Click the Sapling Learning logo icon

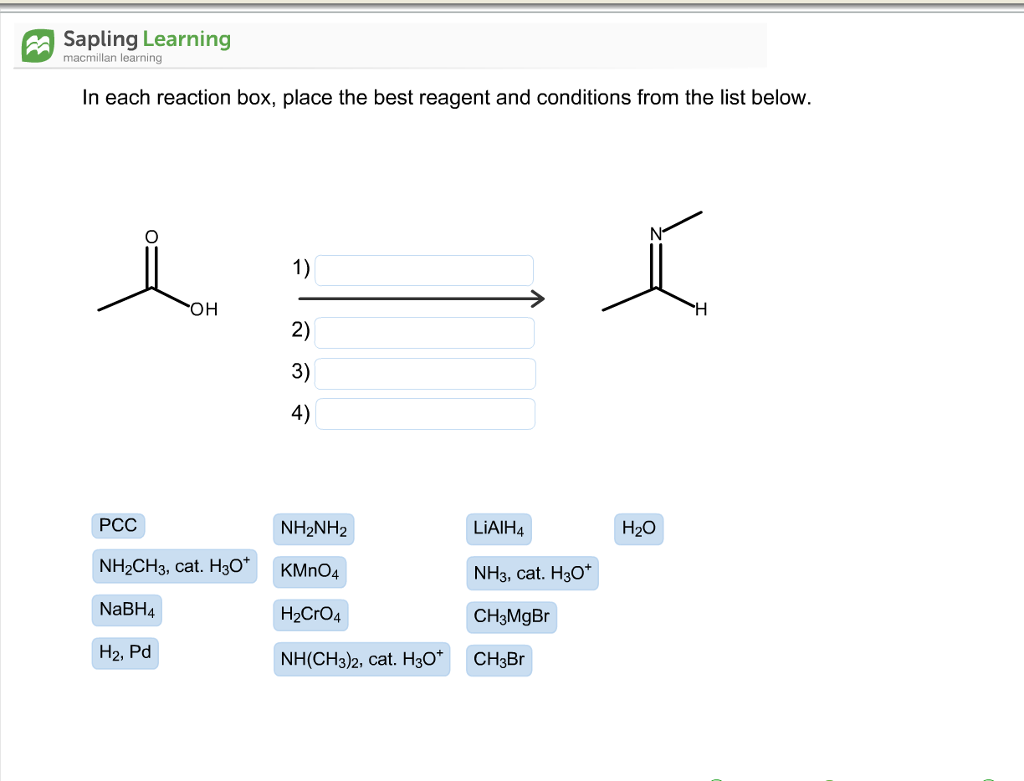[x=38, y=43]
